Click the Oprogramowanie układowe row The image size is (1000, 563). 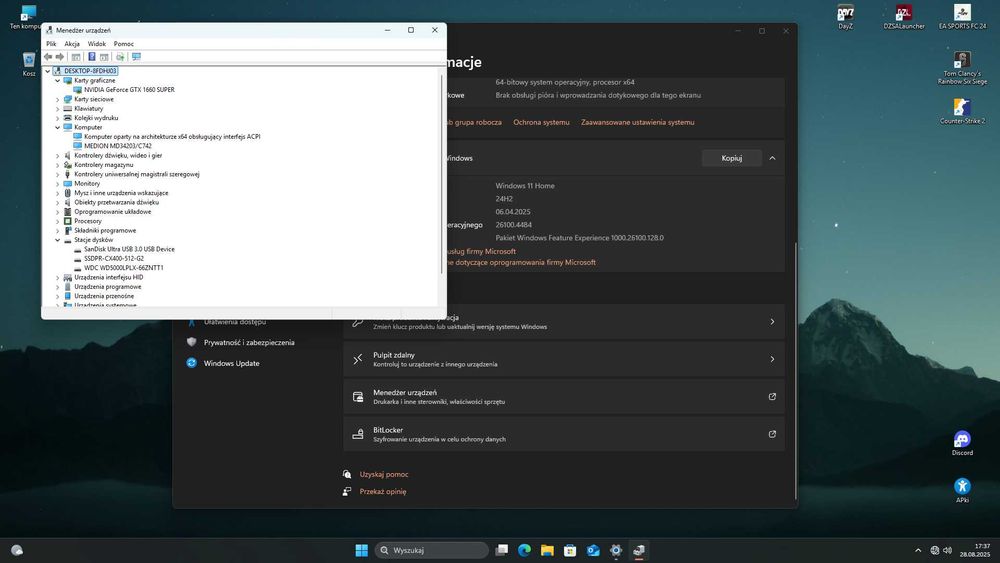tap(112, 212)
